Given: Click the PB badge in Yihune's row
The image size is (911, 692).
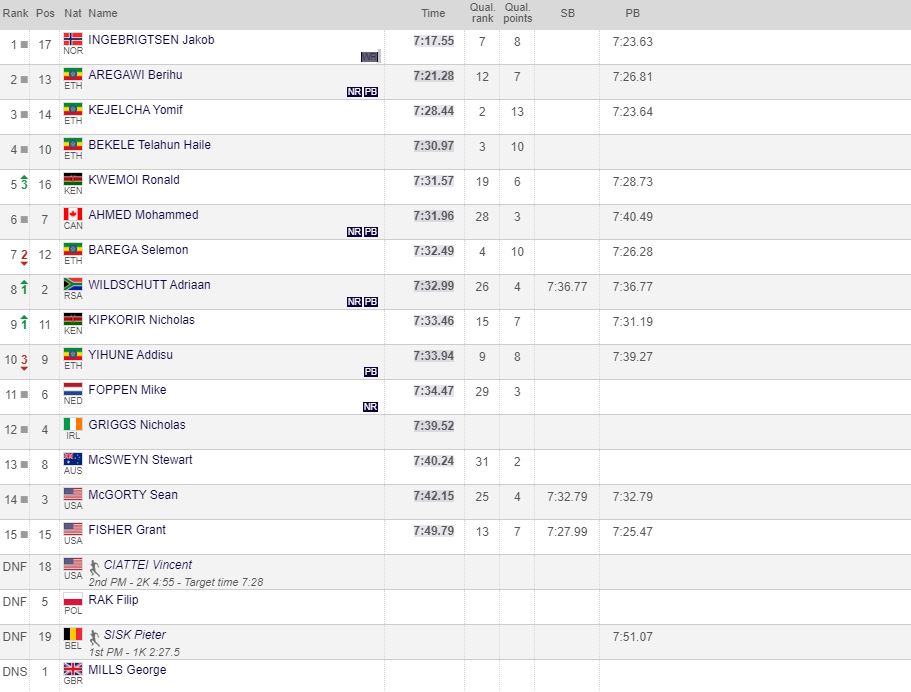Looking at the screenshot, I should coord(370,372).
